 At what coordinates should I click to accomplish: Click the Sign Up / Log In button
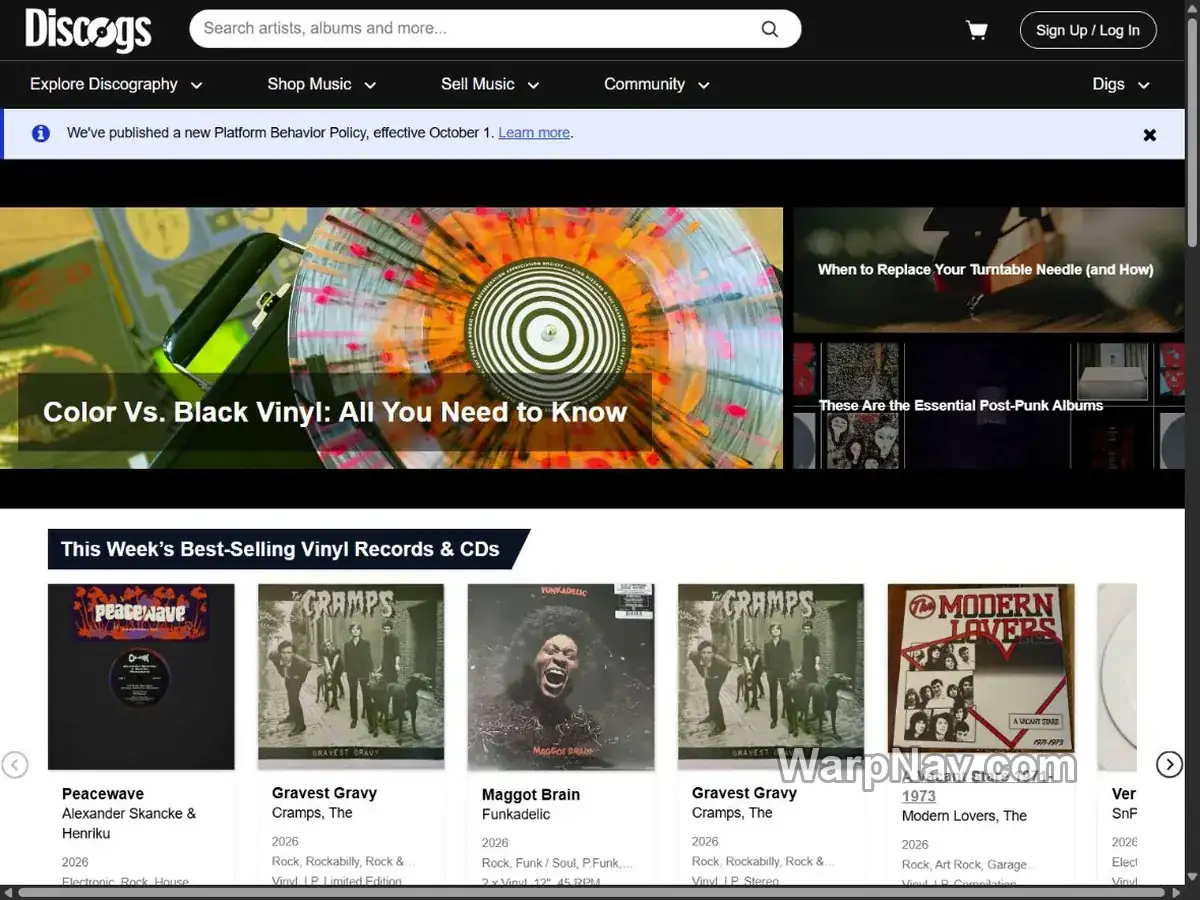click(x=1088, y=30)
